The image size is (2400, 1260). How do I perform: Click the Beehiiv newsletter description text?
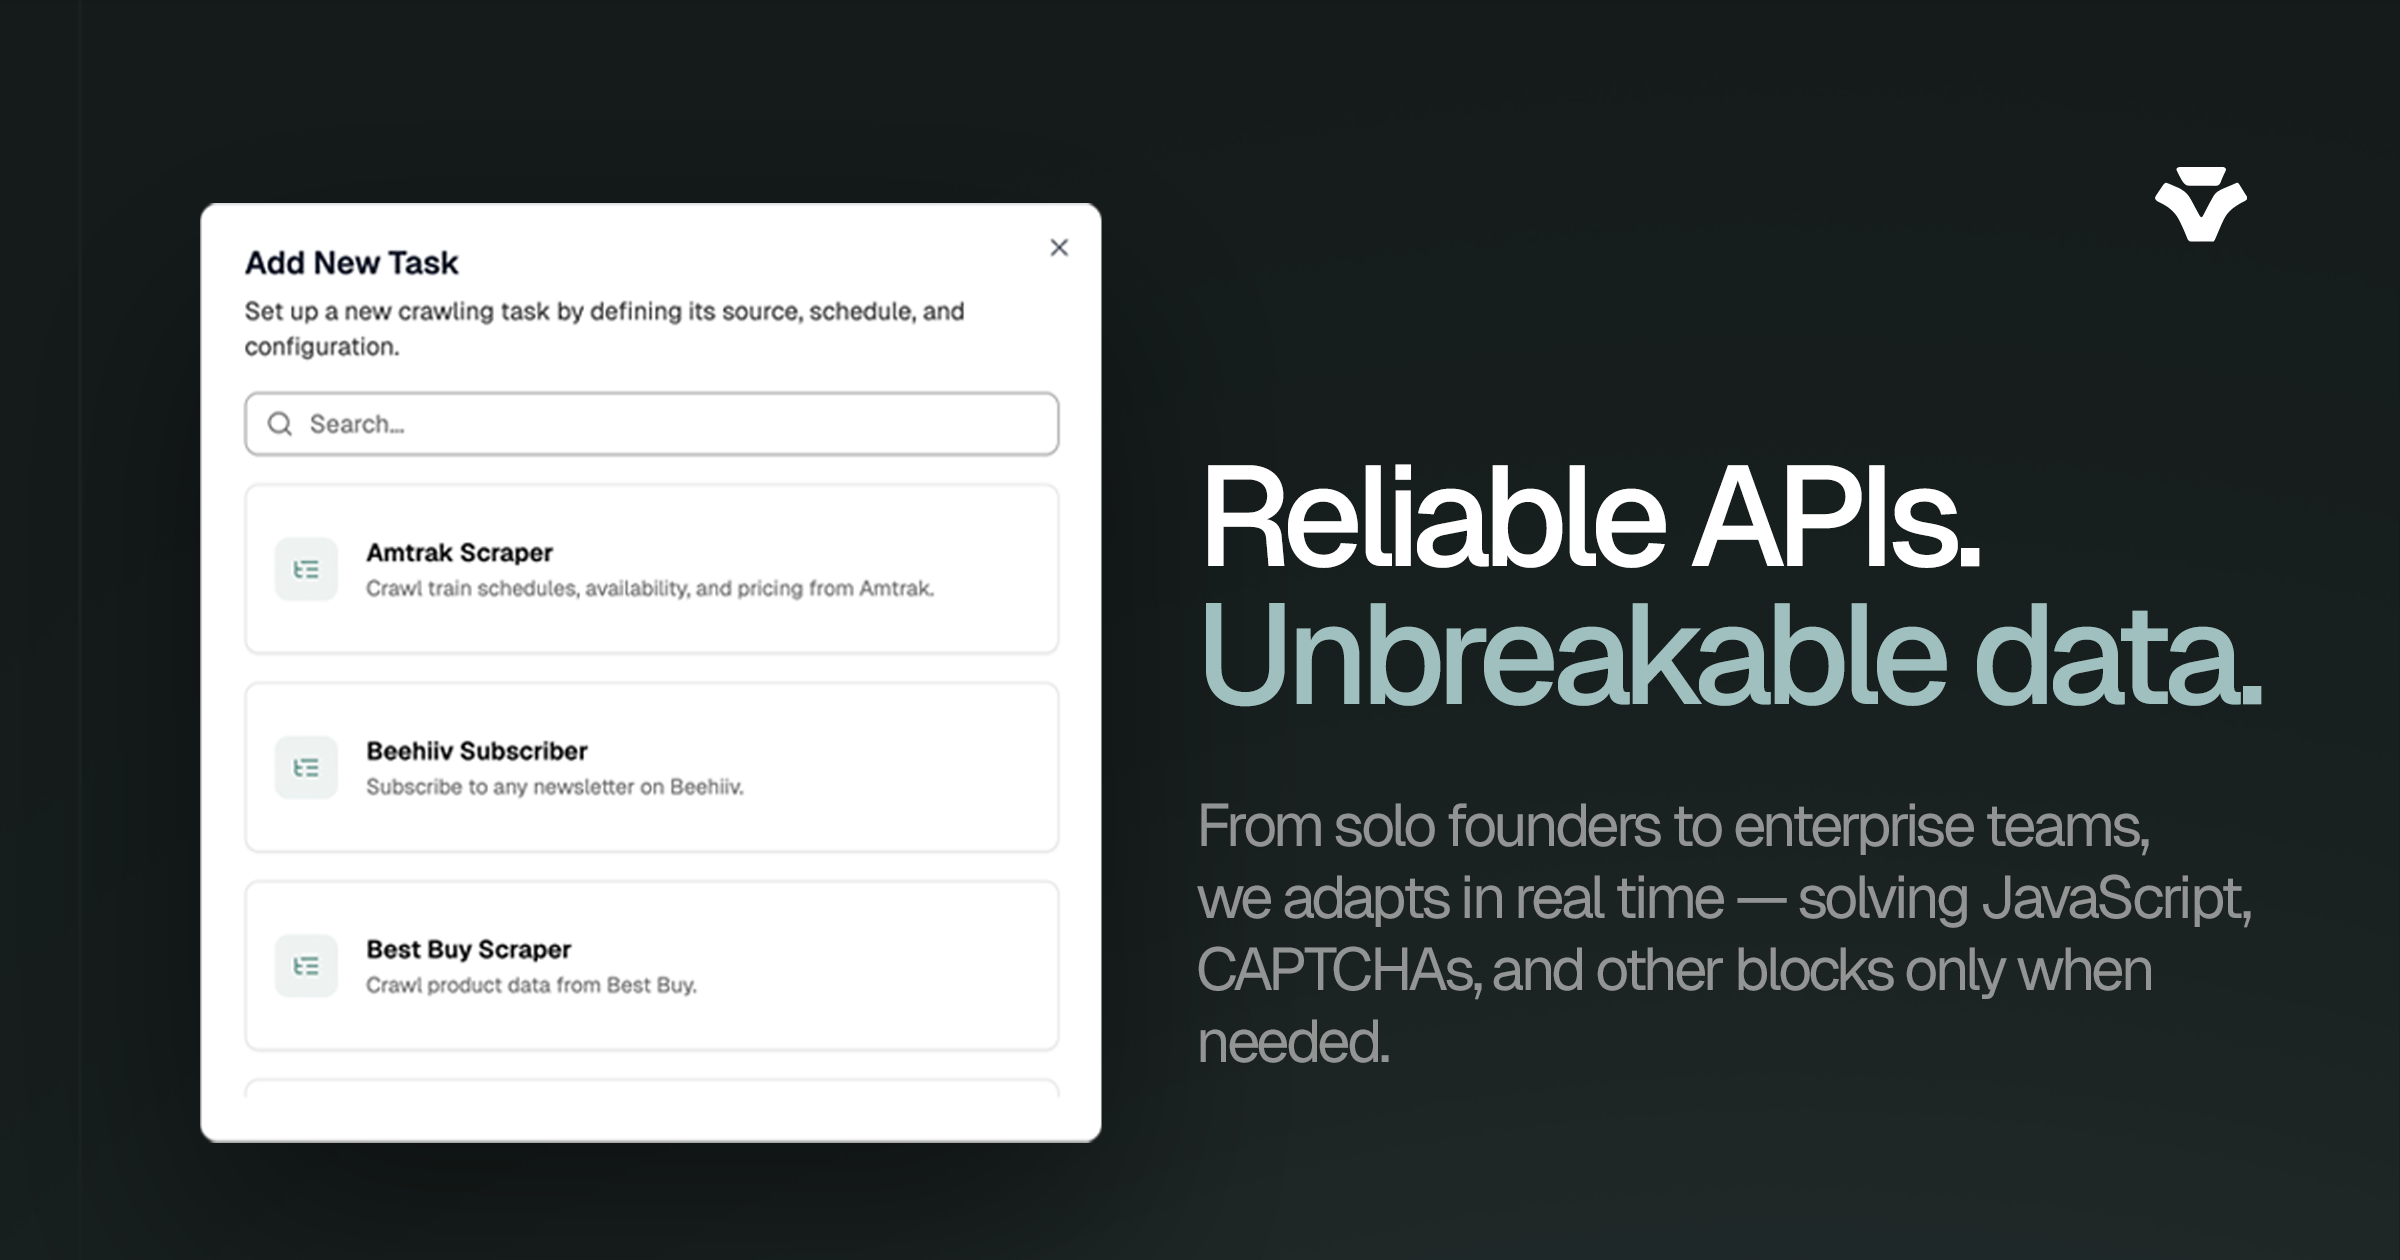[554, 787]
